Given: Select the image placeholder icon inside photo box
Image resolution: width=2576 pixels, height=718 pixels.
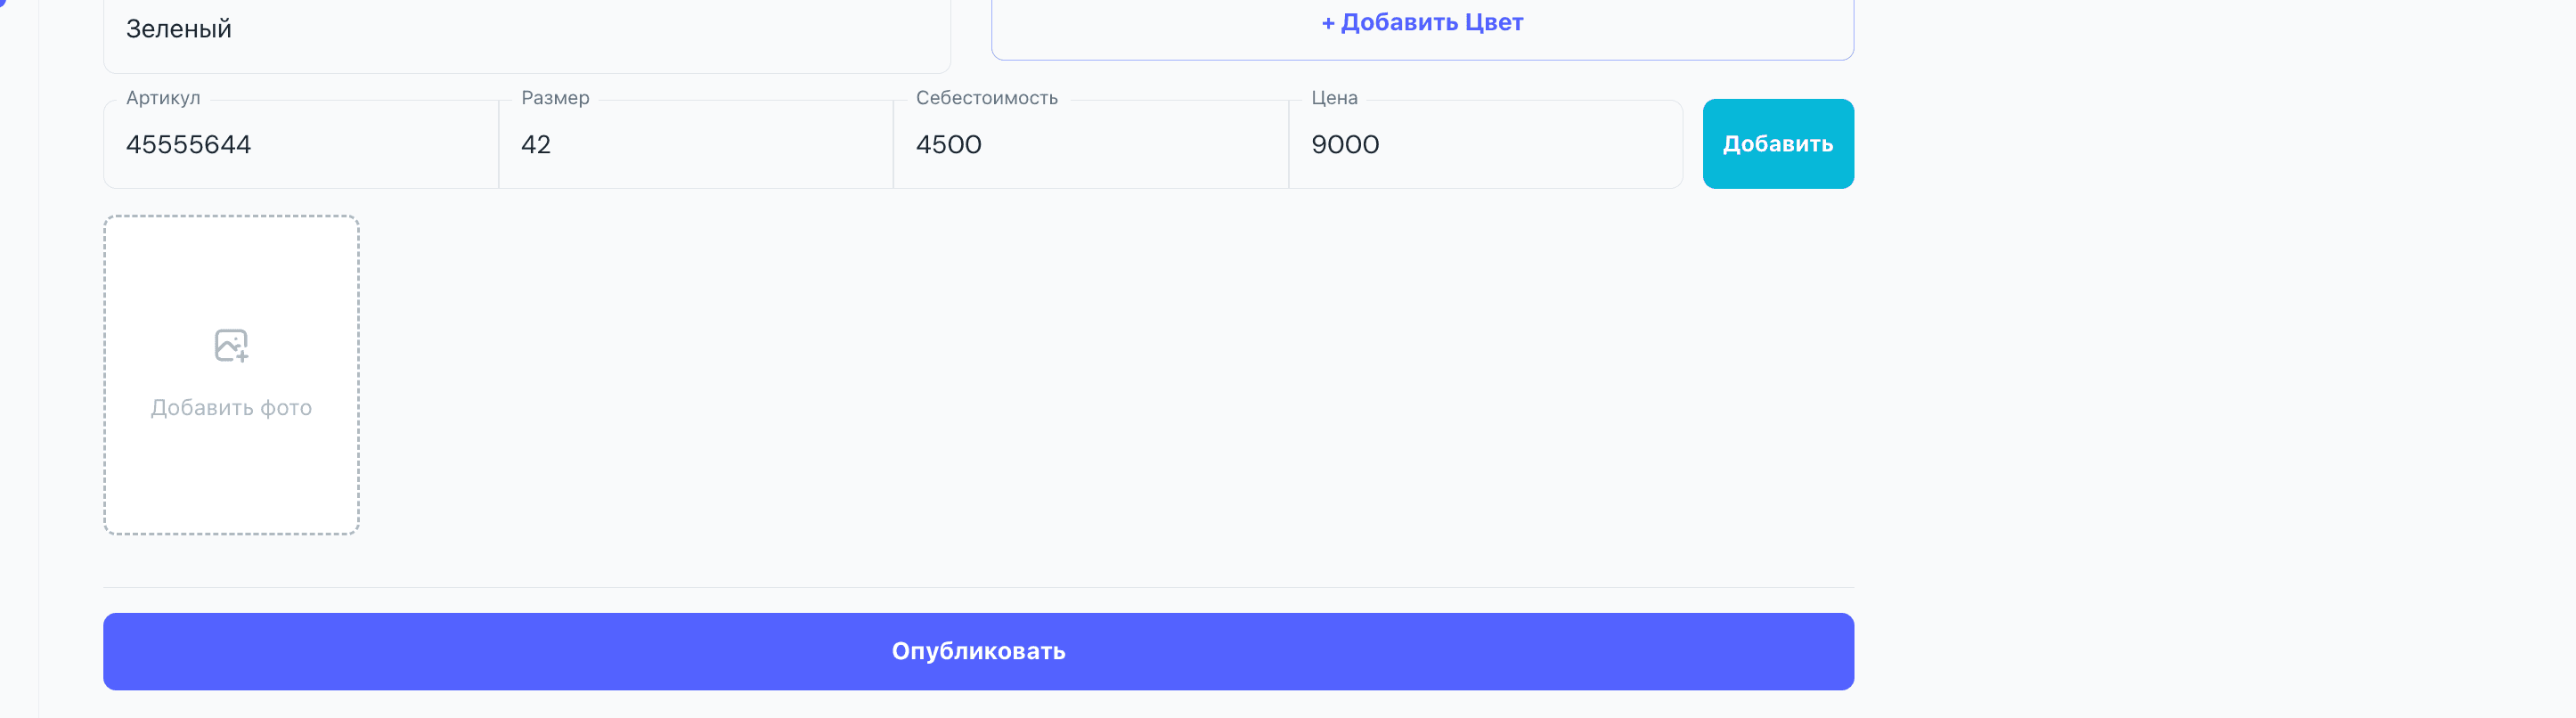Looking at the screenshot, I should coord(230,344).
